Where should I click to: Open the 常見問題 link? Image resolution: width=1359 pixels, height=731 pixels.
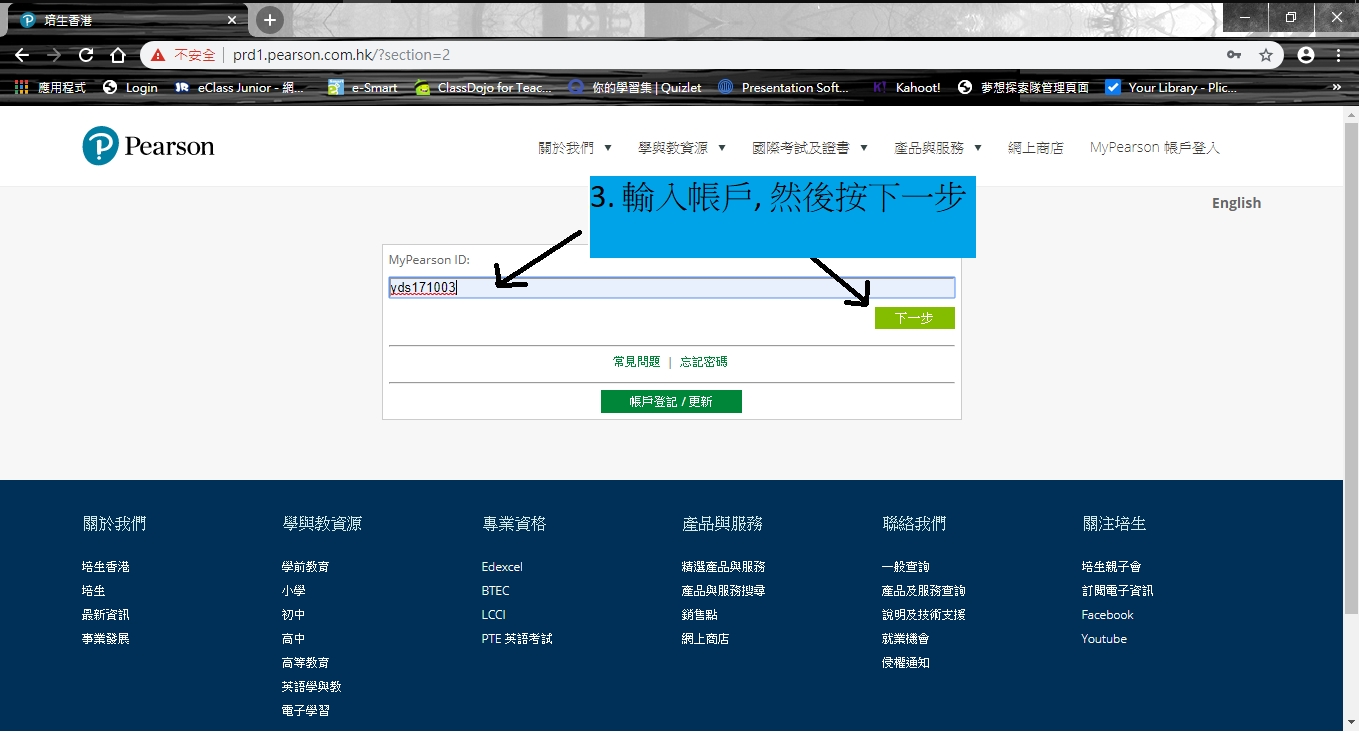[637, 362]
